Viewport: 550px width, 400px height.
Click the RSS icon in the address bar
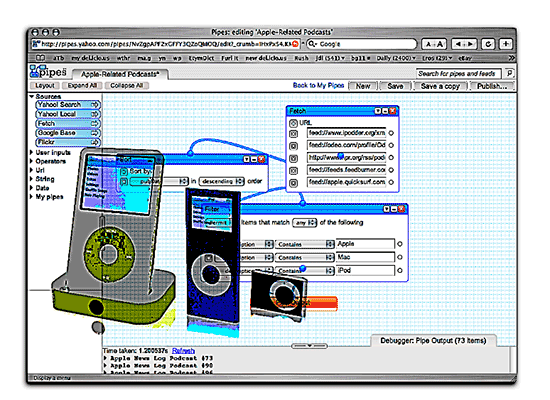pyautogui.click(x=295, y=44)
